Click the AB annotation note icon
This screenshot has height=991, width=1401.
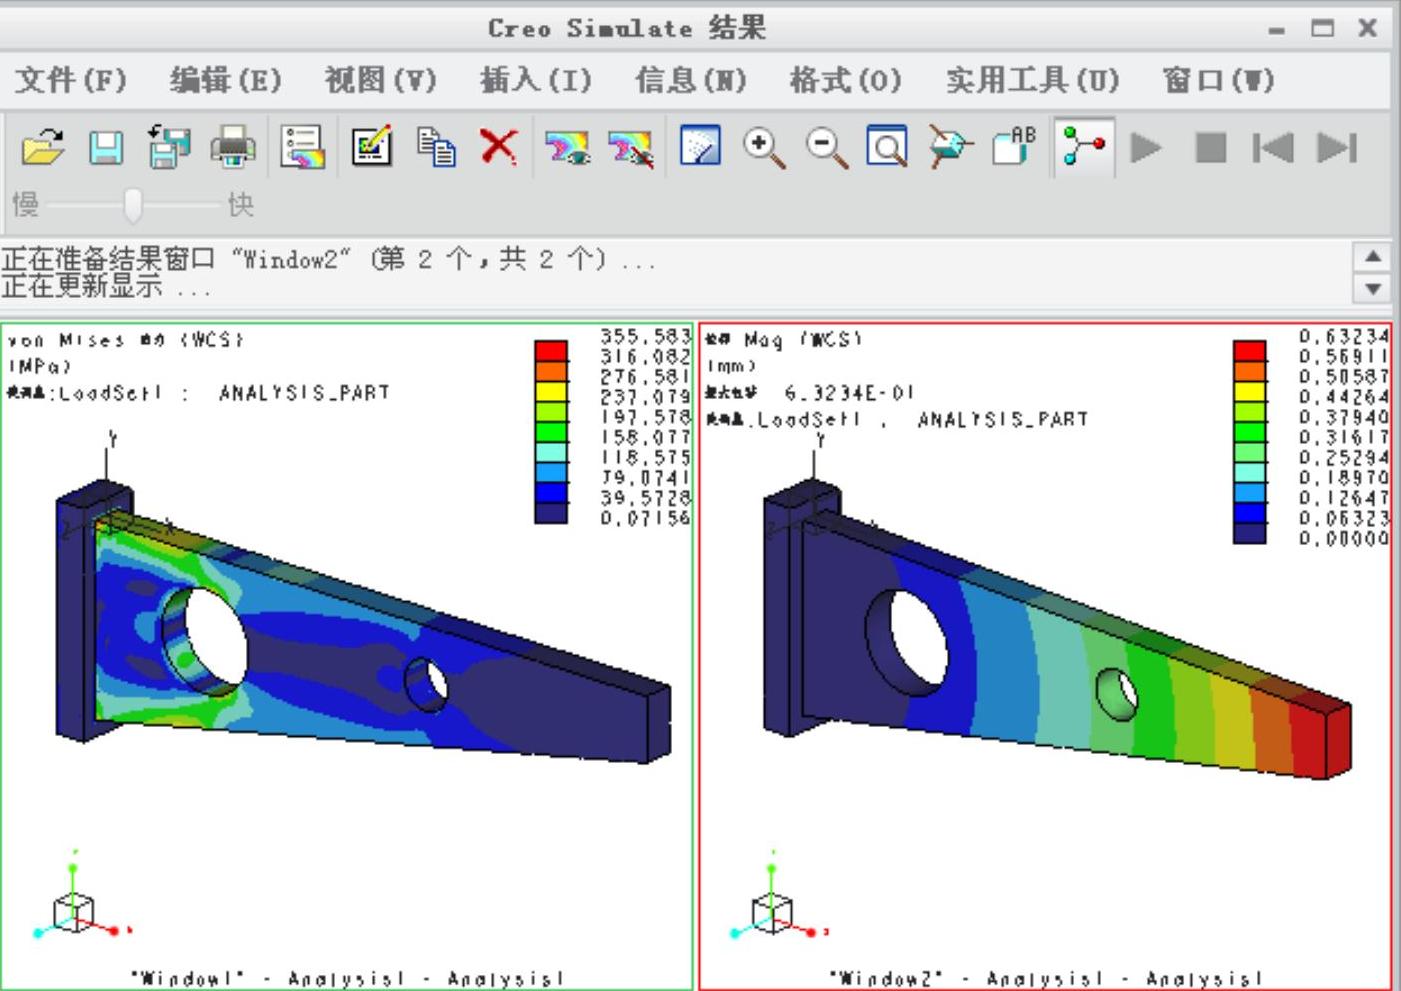1014,147
